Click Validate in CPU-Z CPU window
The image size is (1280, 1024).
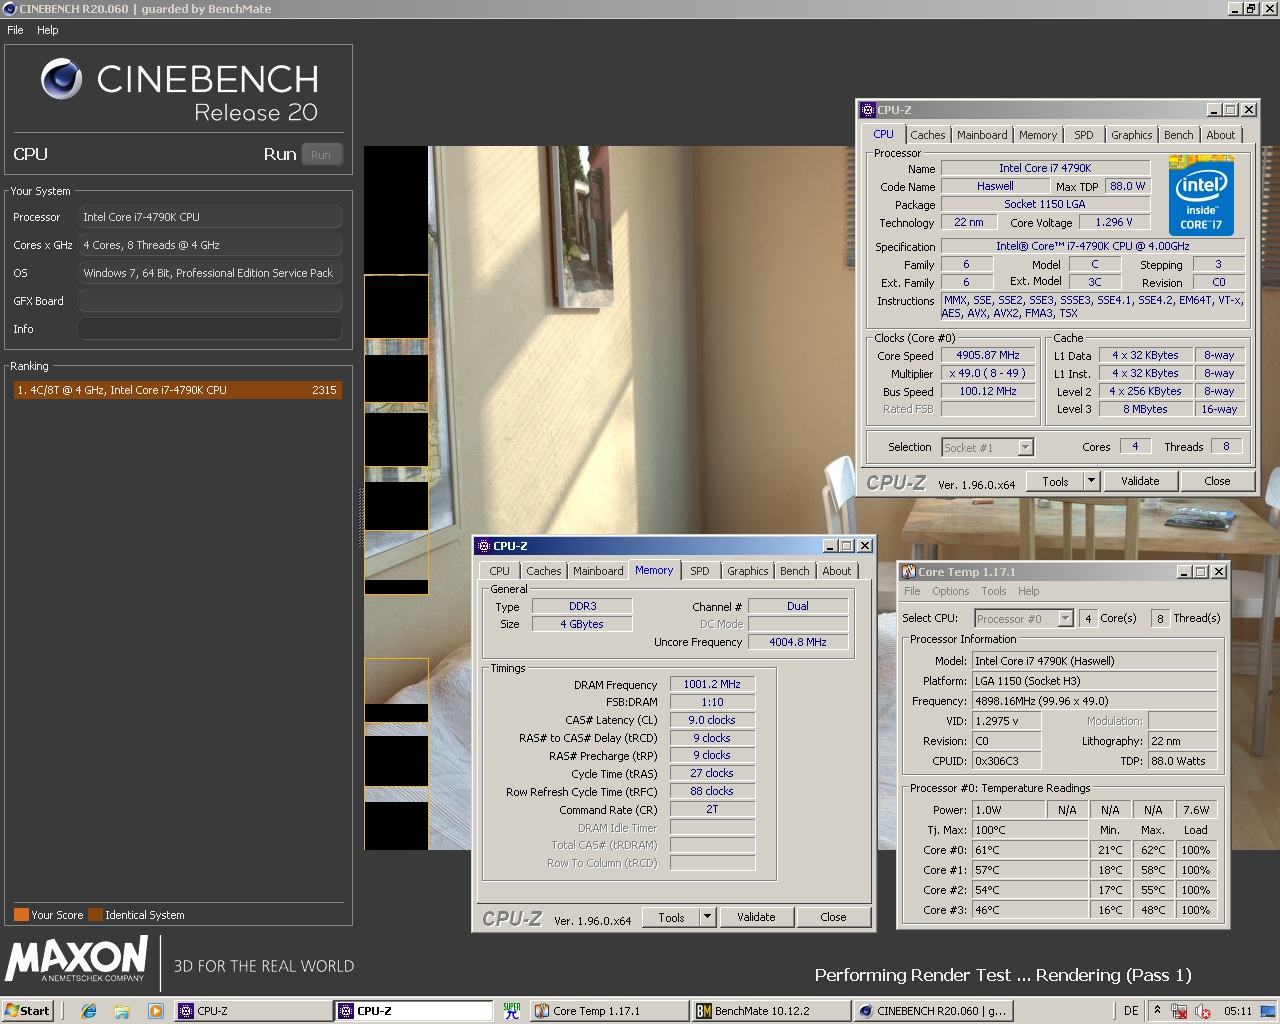[x=1140, y=481]
